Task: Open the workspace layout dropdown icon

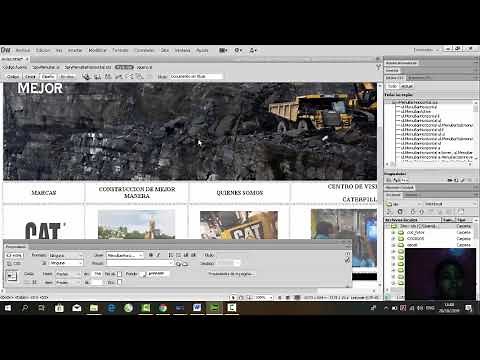Action: pyautogui.click(x=223, y=50)
